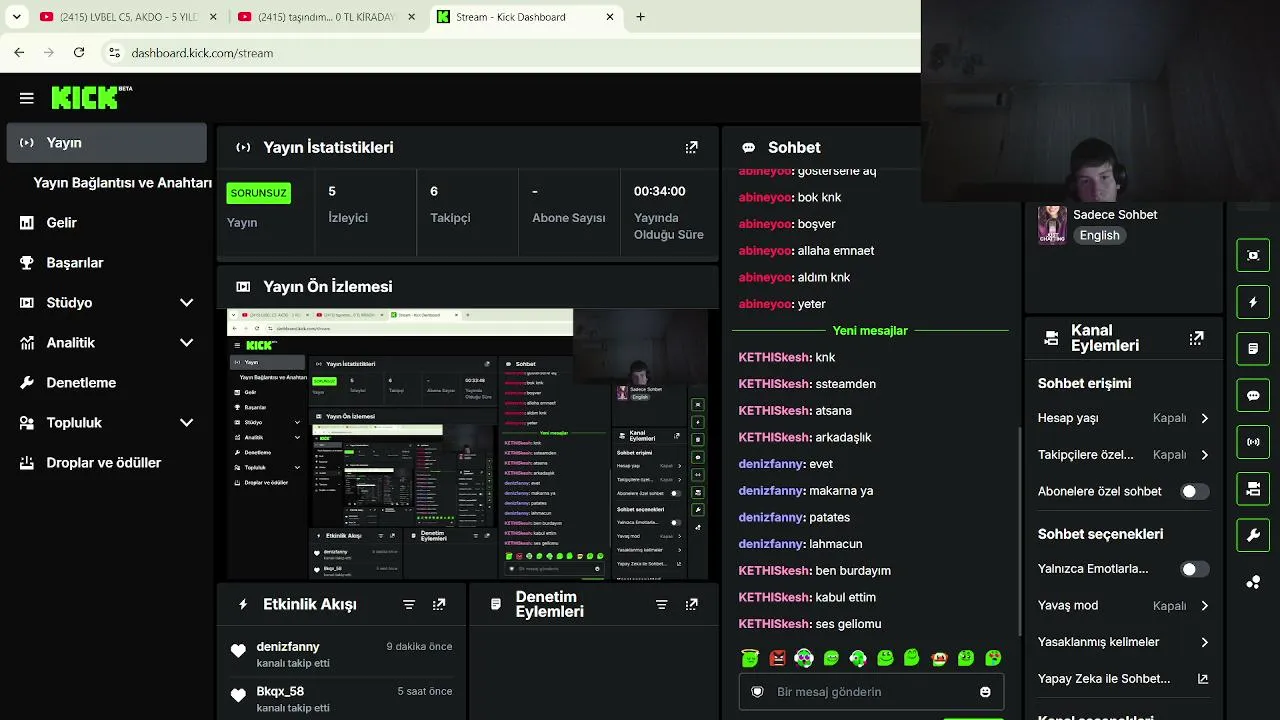Insert the angel halo green emote
The width and height of the screenshot is (1280, 720).
click(750, 658)
